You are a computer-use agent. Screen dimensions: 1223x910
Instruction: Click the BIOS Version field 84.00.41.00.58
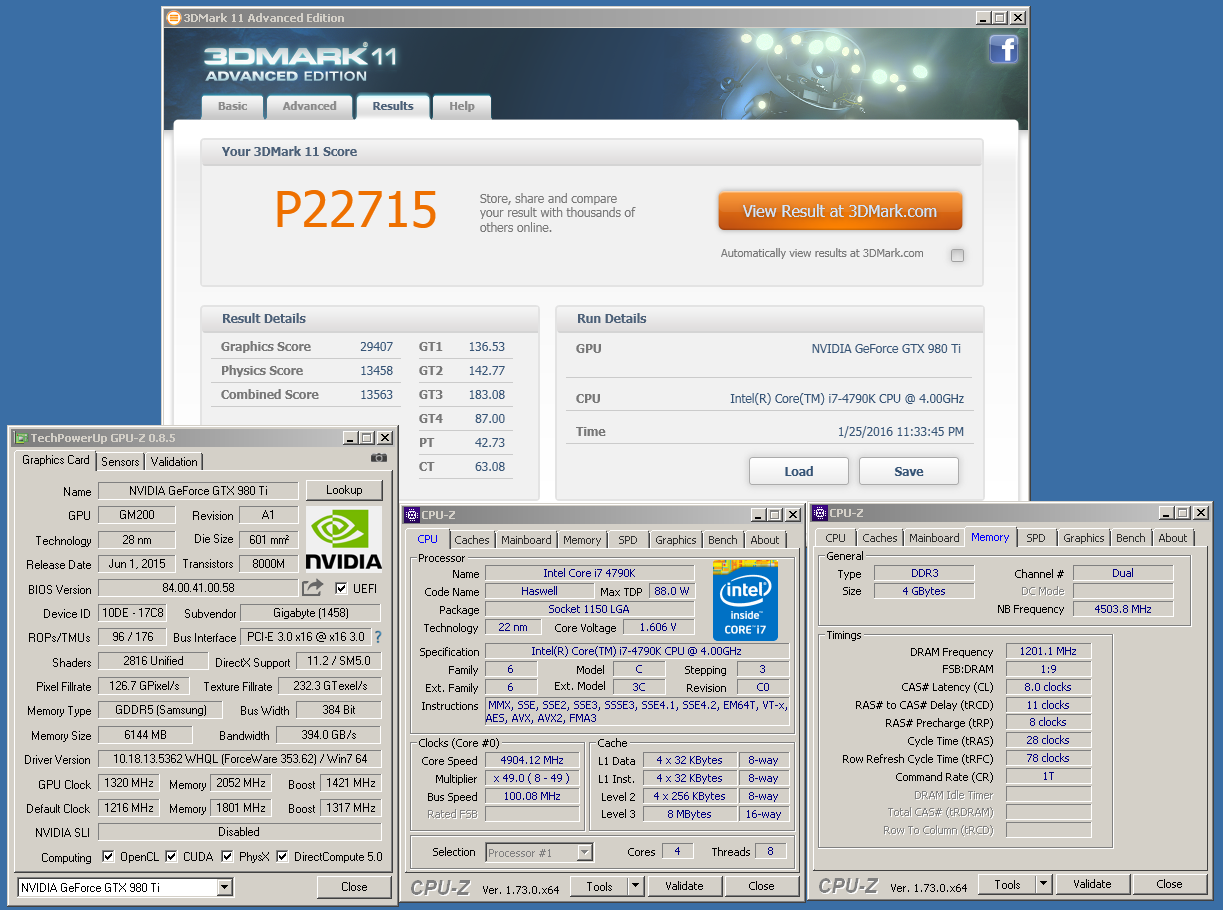click(x=198, y=589)
